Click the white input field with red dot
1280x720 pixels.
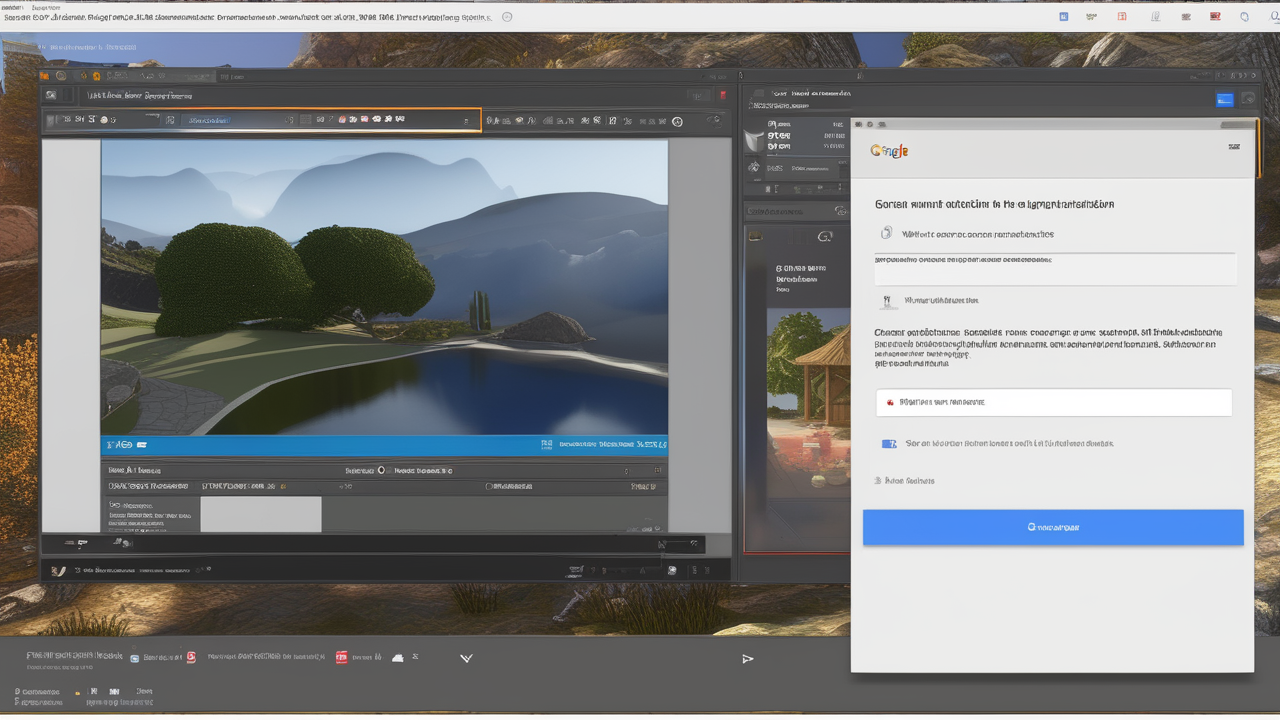tap(1053, 402)
